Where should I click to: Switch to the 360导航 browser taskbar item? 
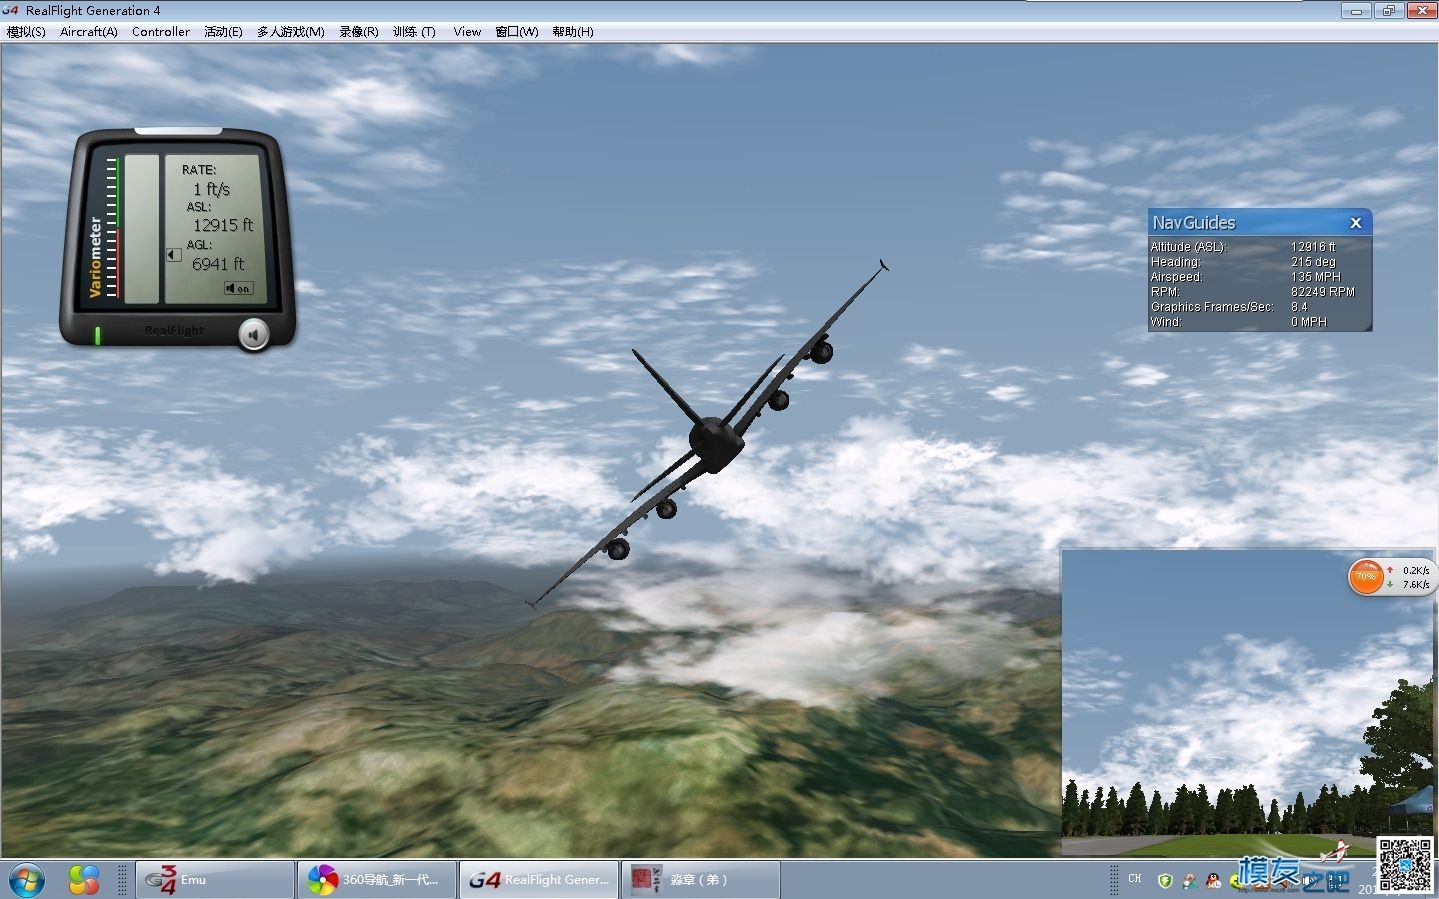(x=377, y=880)
